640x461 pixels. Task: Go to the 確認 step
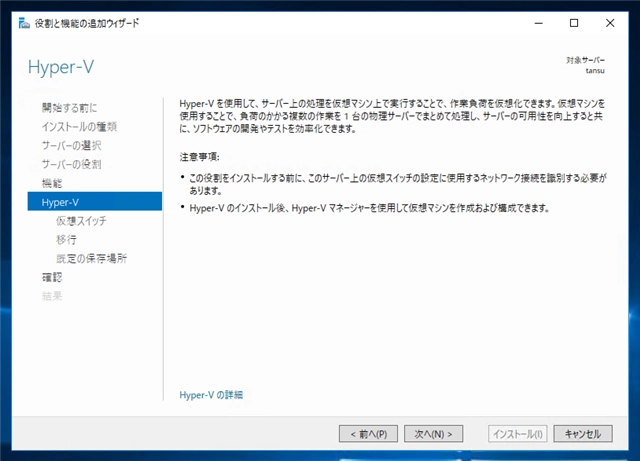pos(52,277)
